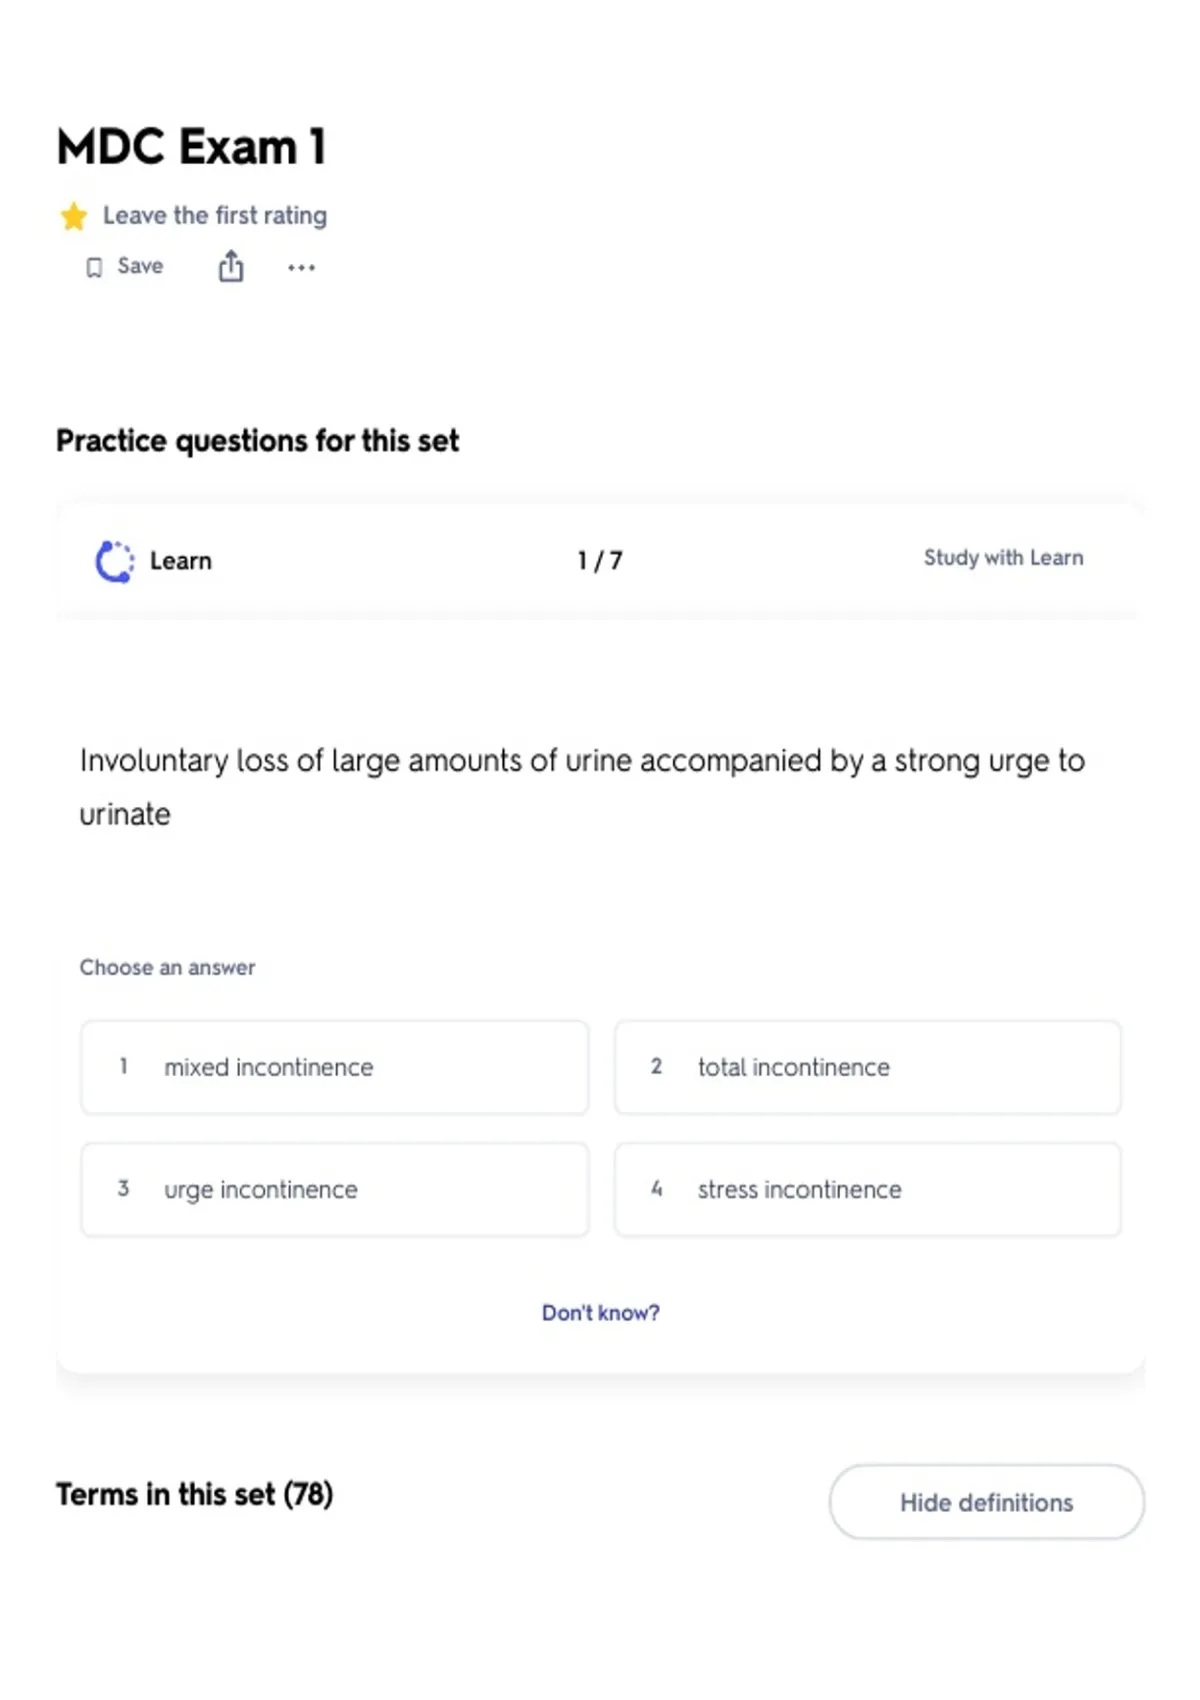Choose answer 3 urge incontinence
Screen dimensions: 1200x1700
tap(334, 1189)
